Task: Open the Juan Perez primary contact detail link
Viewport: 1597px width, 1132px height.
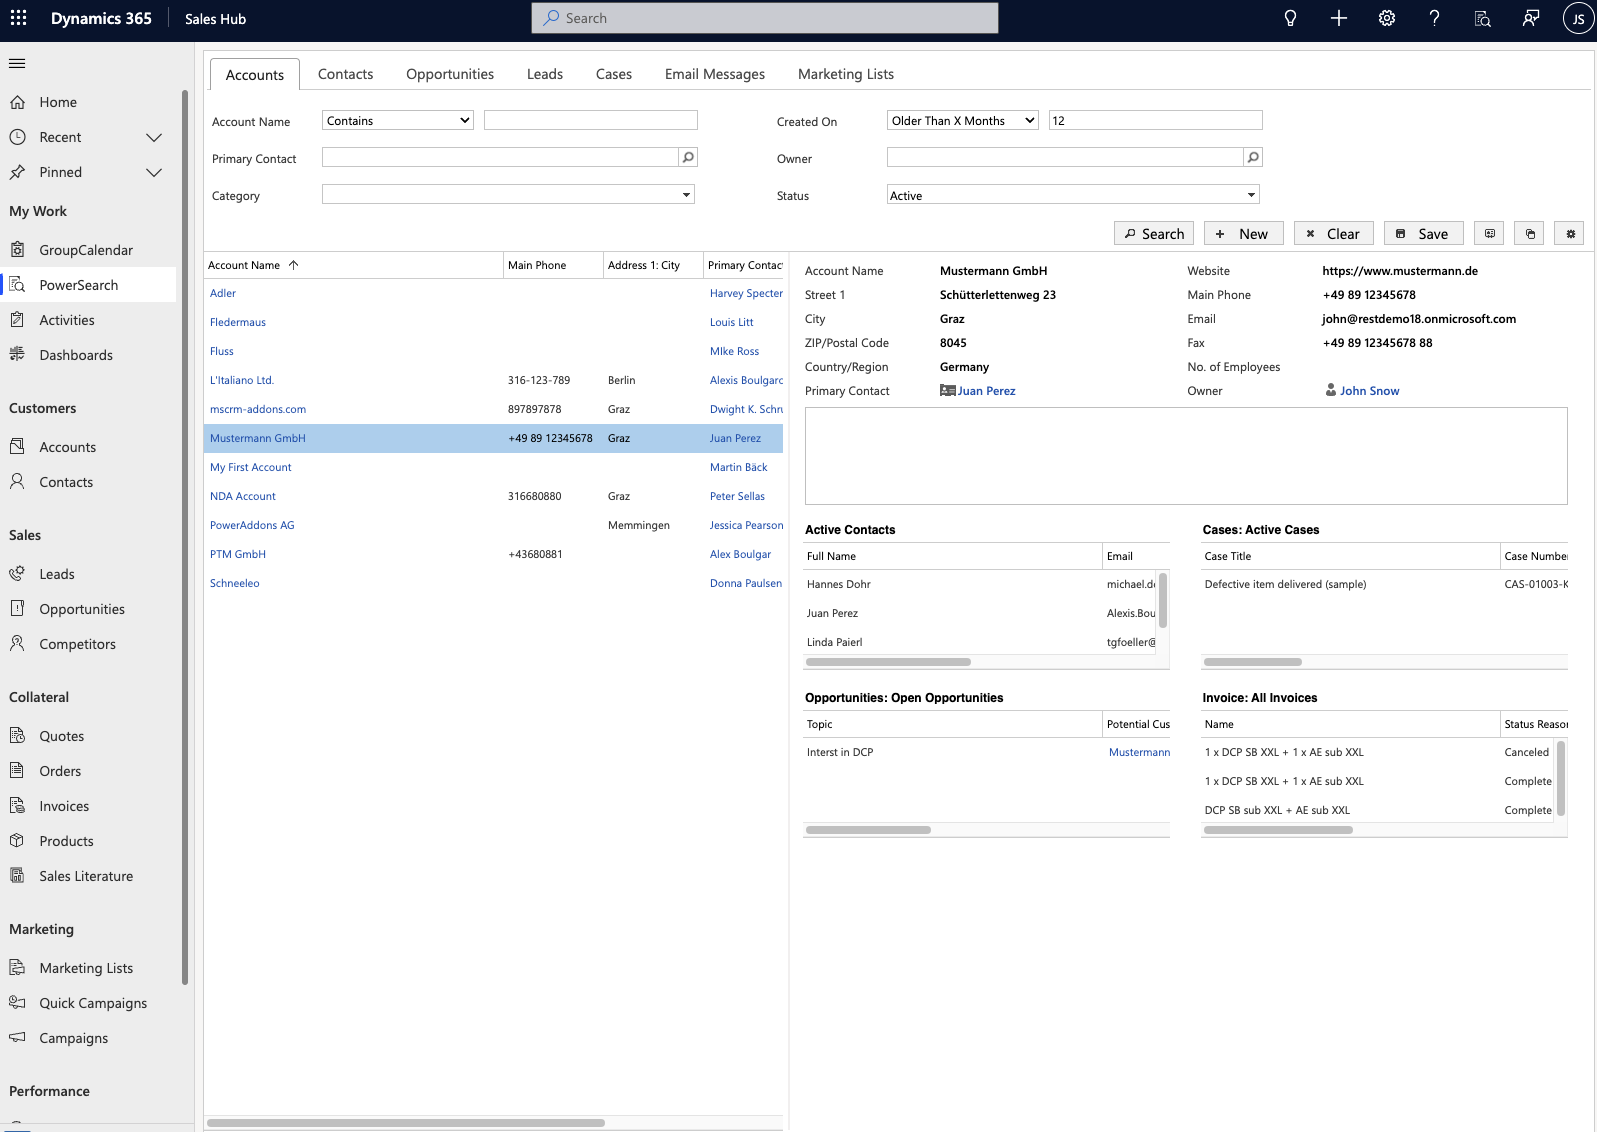Action: click(x=986, y=391)
